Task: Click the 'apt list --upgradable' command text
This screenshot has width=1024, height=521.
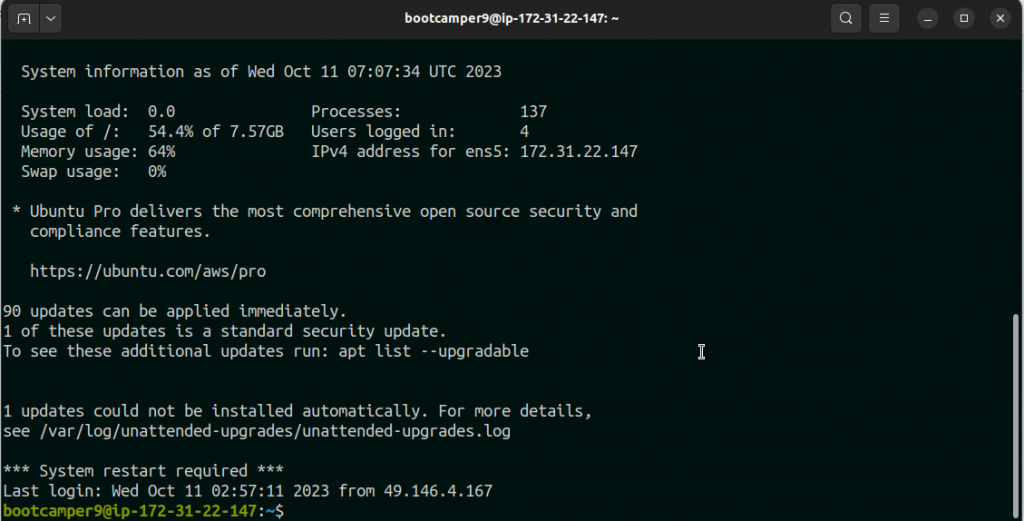Action: (434, 351)
